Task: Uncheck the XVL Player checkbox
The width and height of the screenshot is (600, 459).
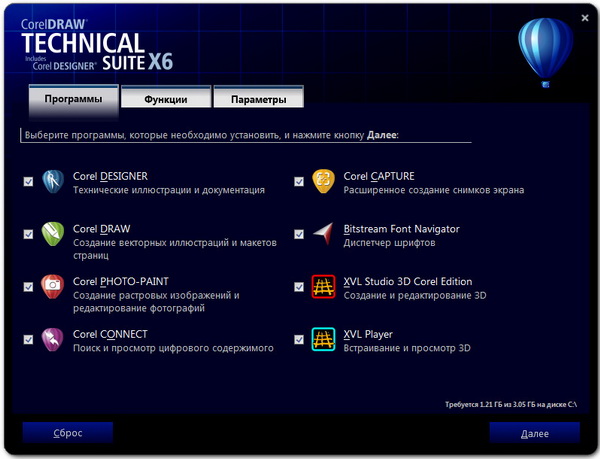Action: [299, 340]
